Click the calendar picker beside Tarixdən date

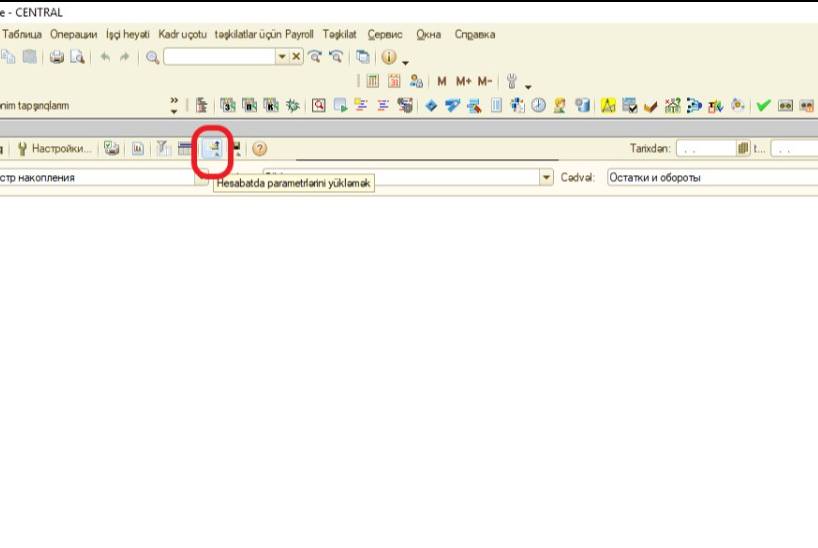(x=743, y=149)
